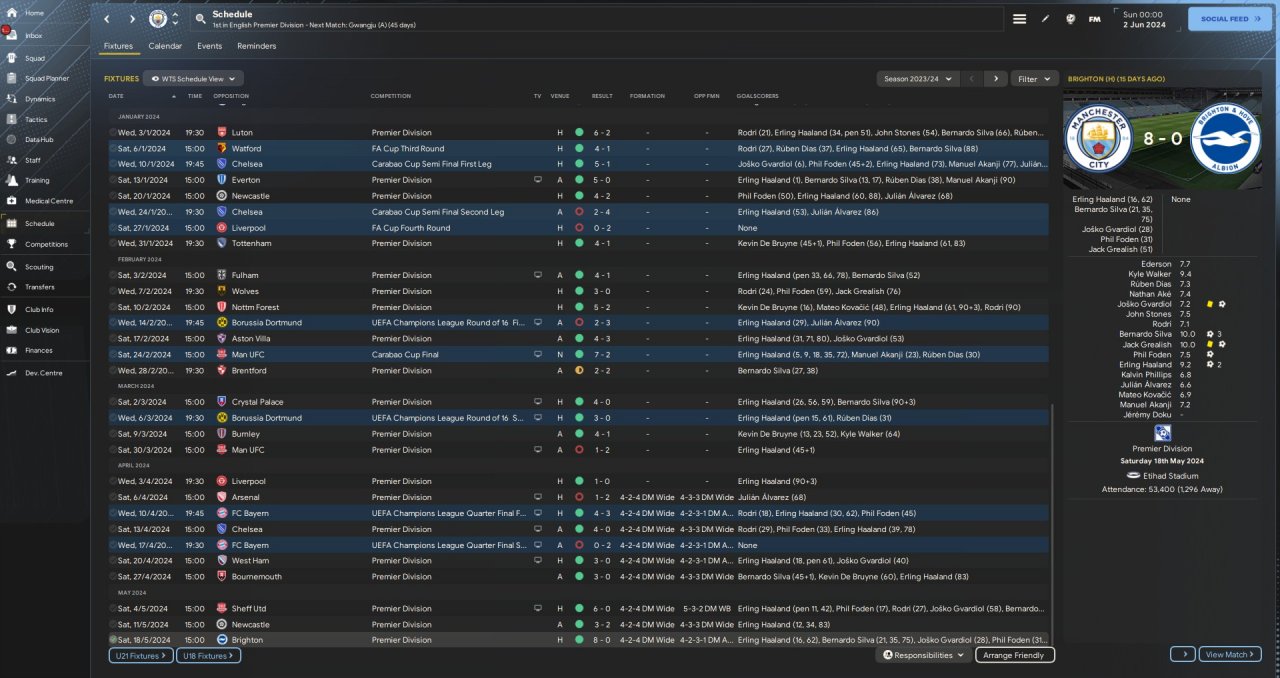Screen dimensions: 1280x678
Task: Click the Arrange Friendly button
Action: pos(1014,655)
